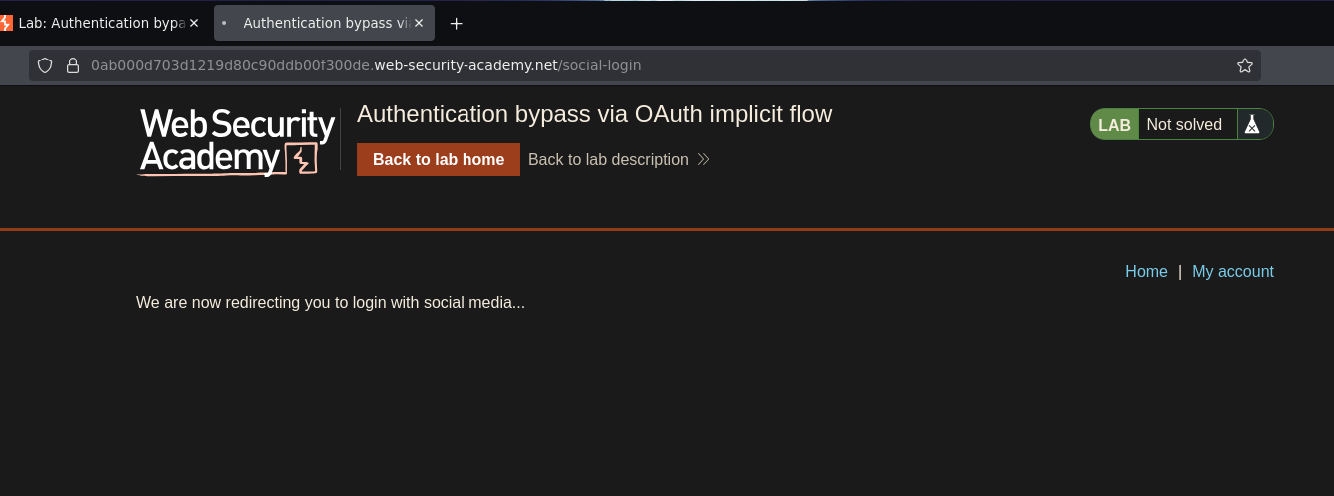The image size is (1334, 496).
Task: Open a new browser tab
Action: 456,23
